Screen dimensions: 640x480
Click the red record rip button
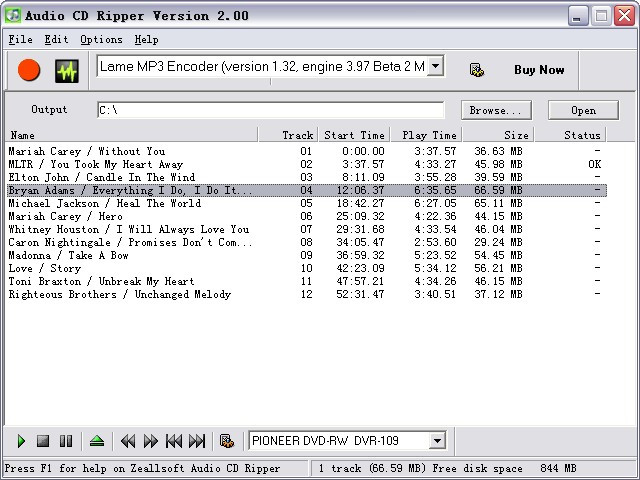tap(29, 70)
